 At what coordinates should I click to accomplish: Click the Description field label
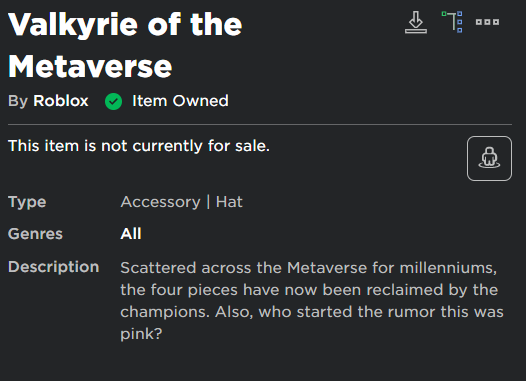tap(54, 267)
